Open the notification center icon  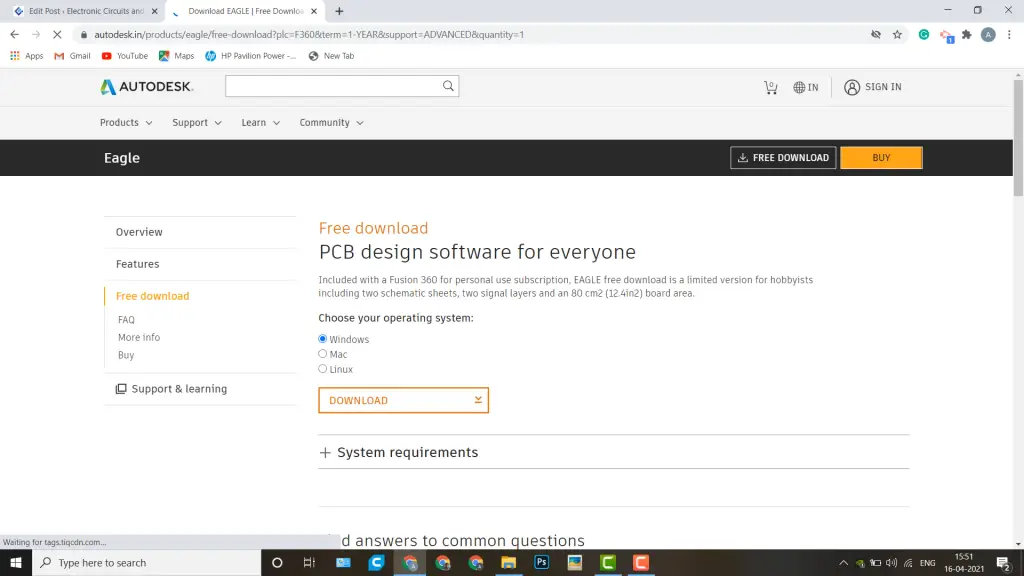click(1004, 562)
